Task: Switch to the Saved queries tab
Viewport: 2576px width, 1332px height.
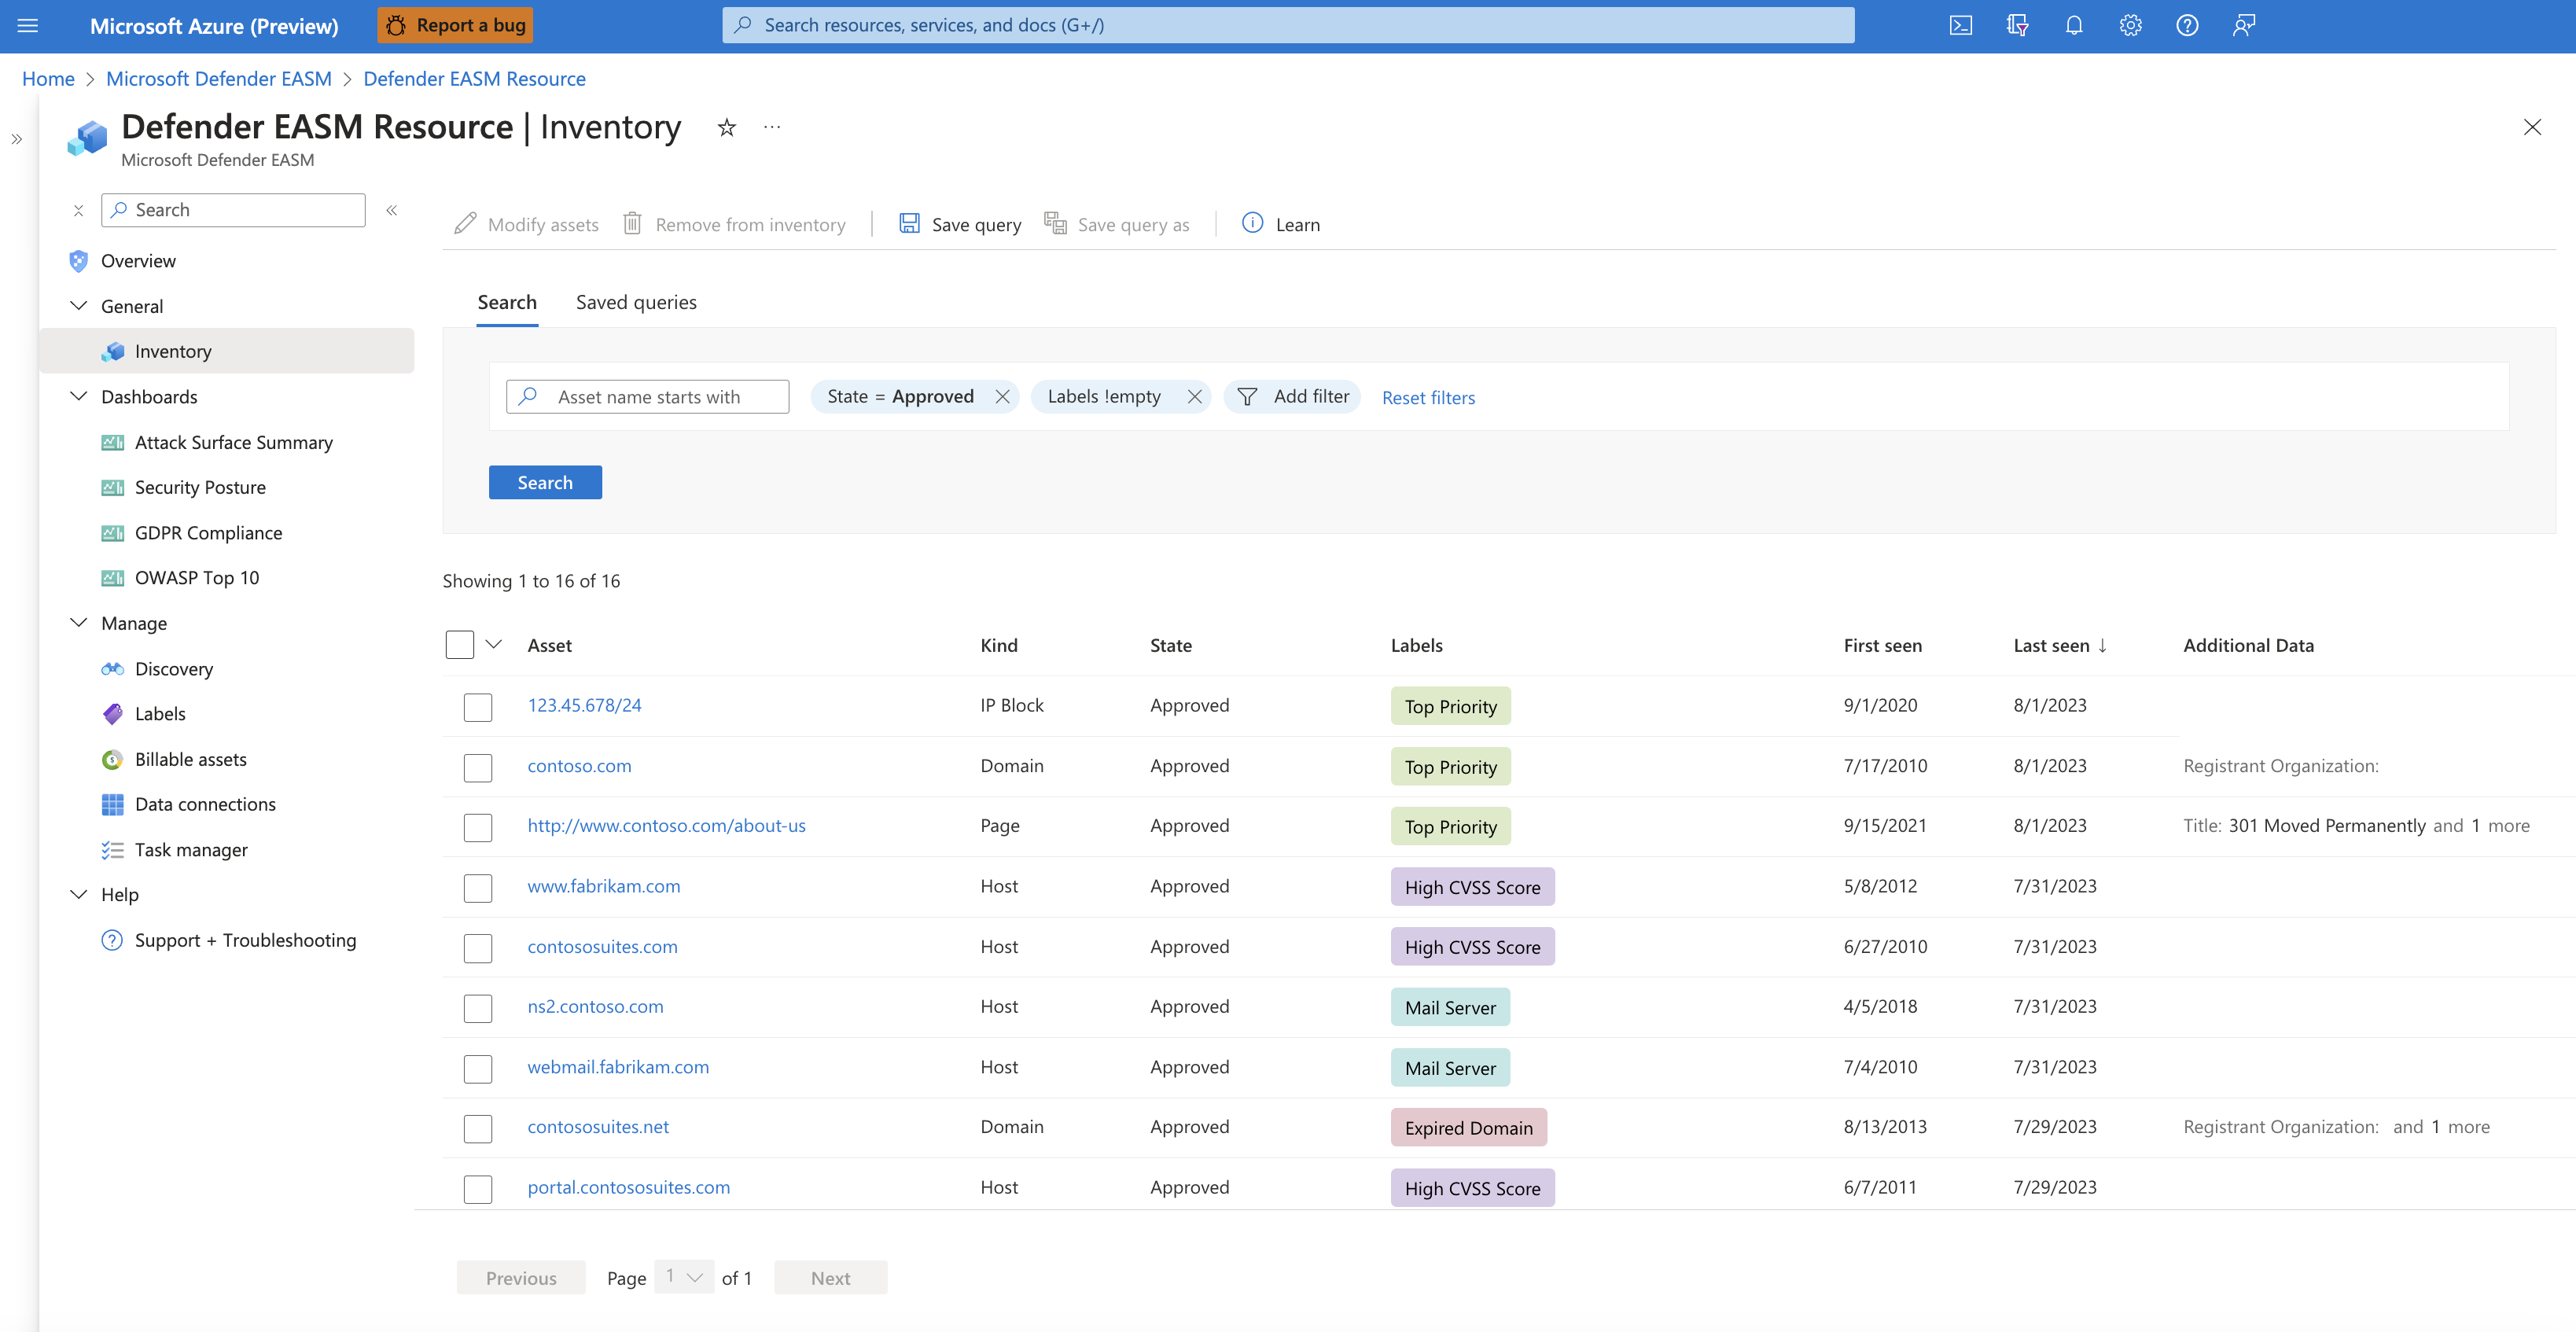Action: click(635, 302)
